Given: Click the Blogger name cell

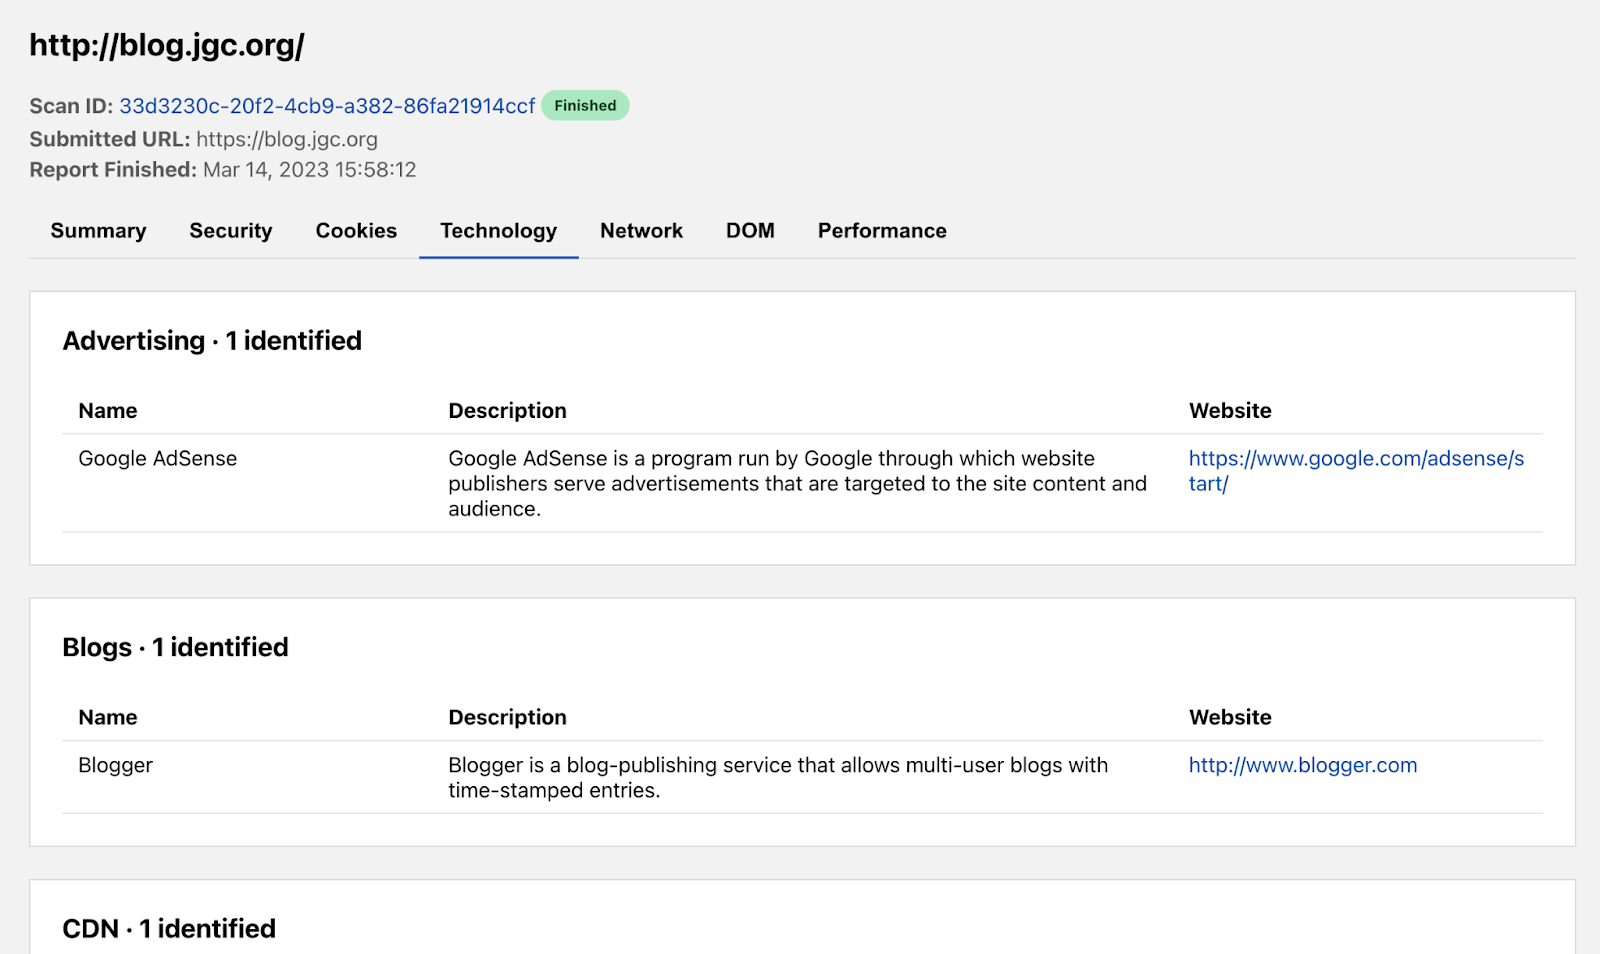Looking at the screenshot, I should click(x=115, y=765).
